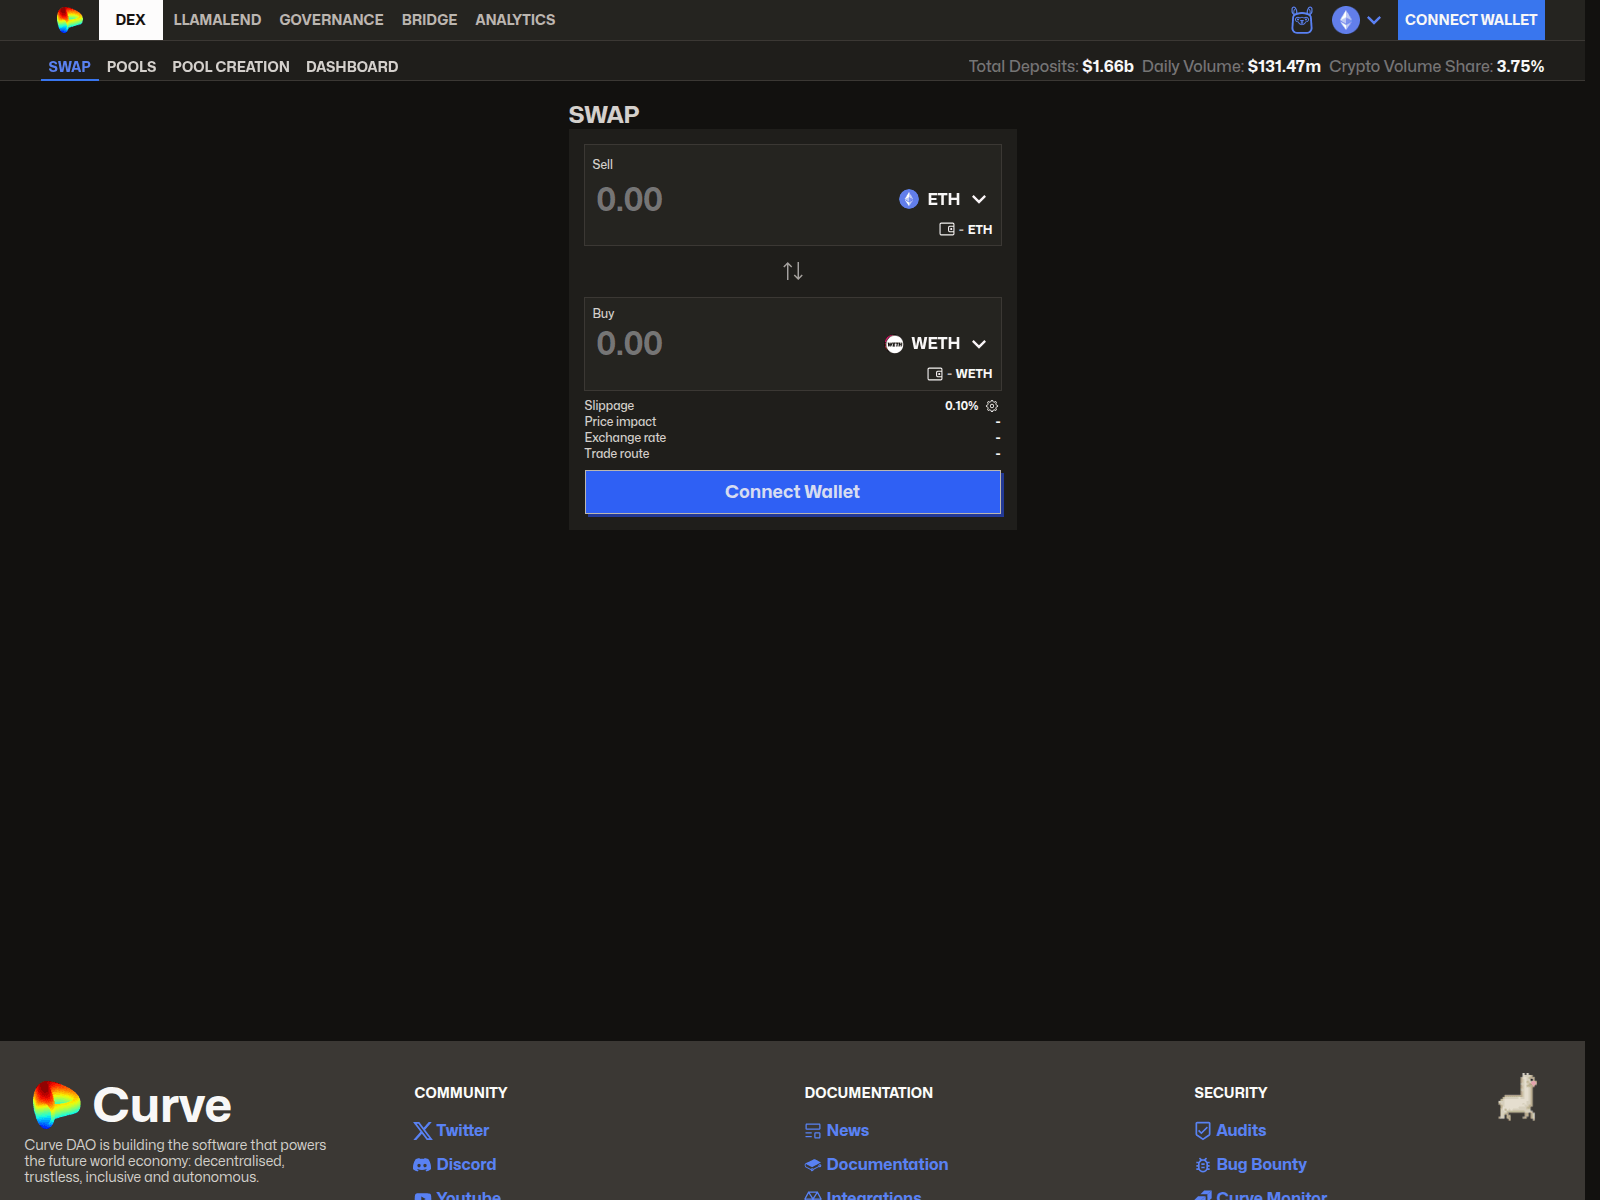Click the Daily Volume $131.47m value
1600x1200 pixels.
click(1284, 66)
